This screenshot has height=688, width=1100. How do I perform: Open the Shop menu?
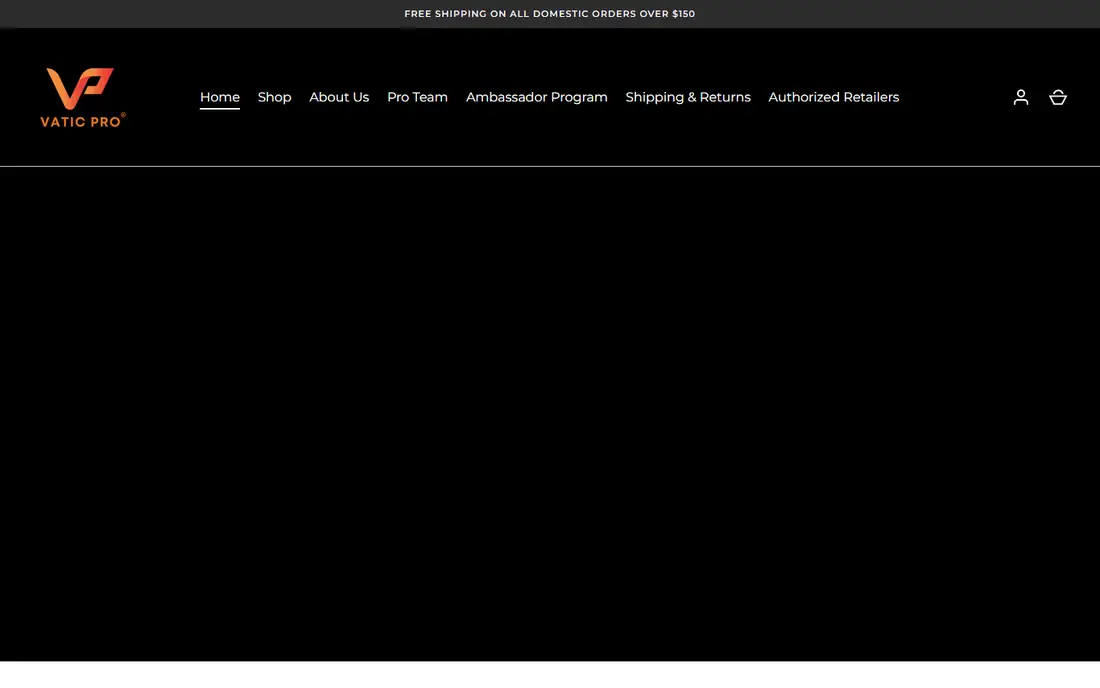(x=274, y=97)
